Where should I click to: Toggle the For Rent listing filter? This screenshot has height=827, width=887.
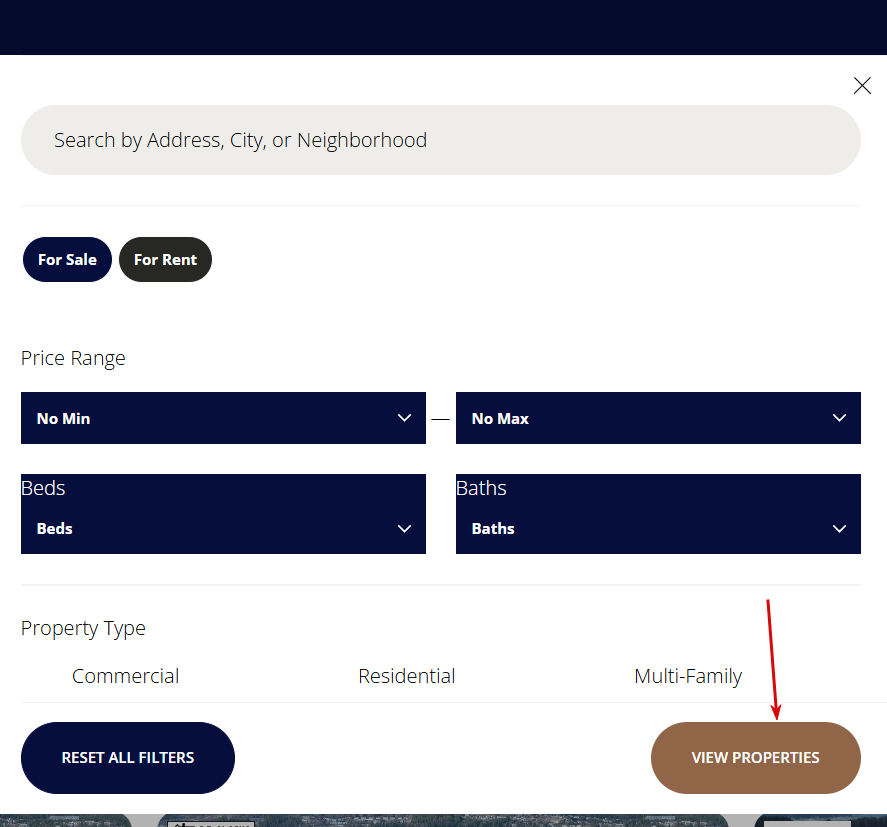coord(165,260)
